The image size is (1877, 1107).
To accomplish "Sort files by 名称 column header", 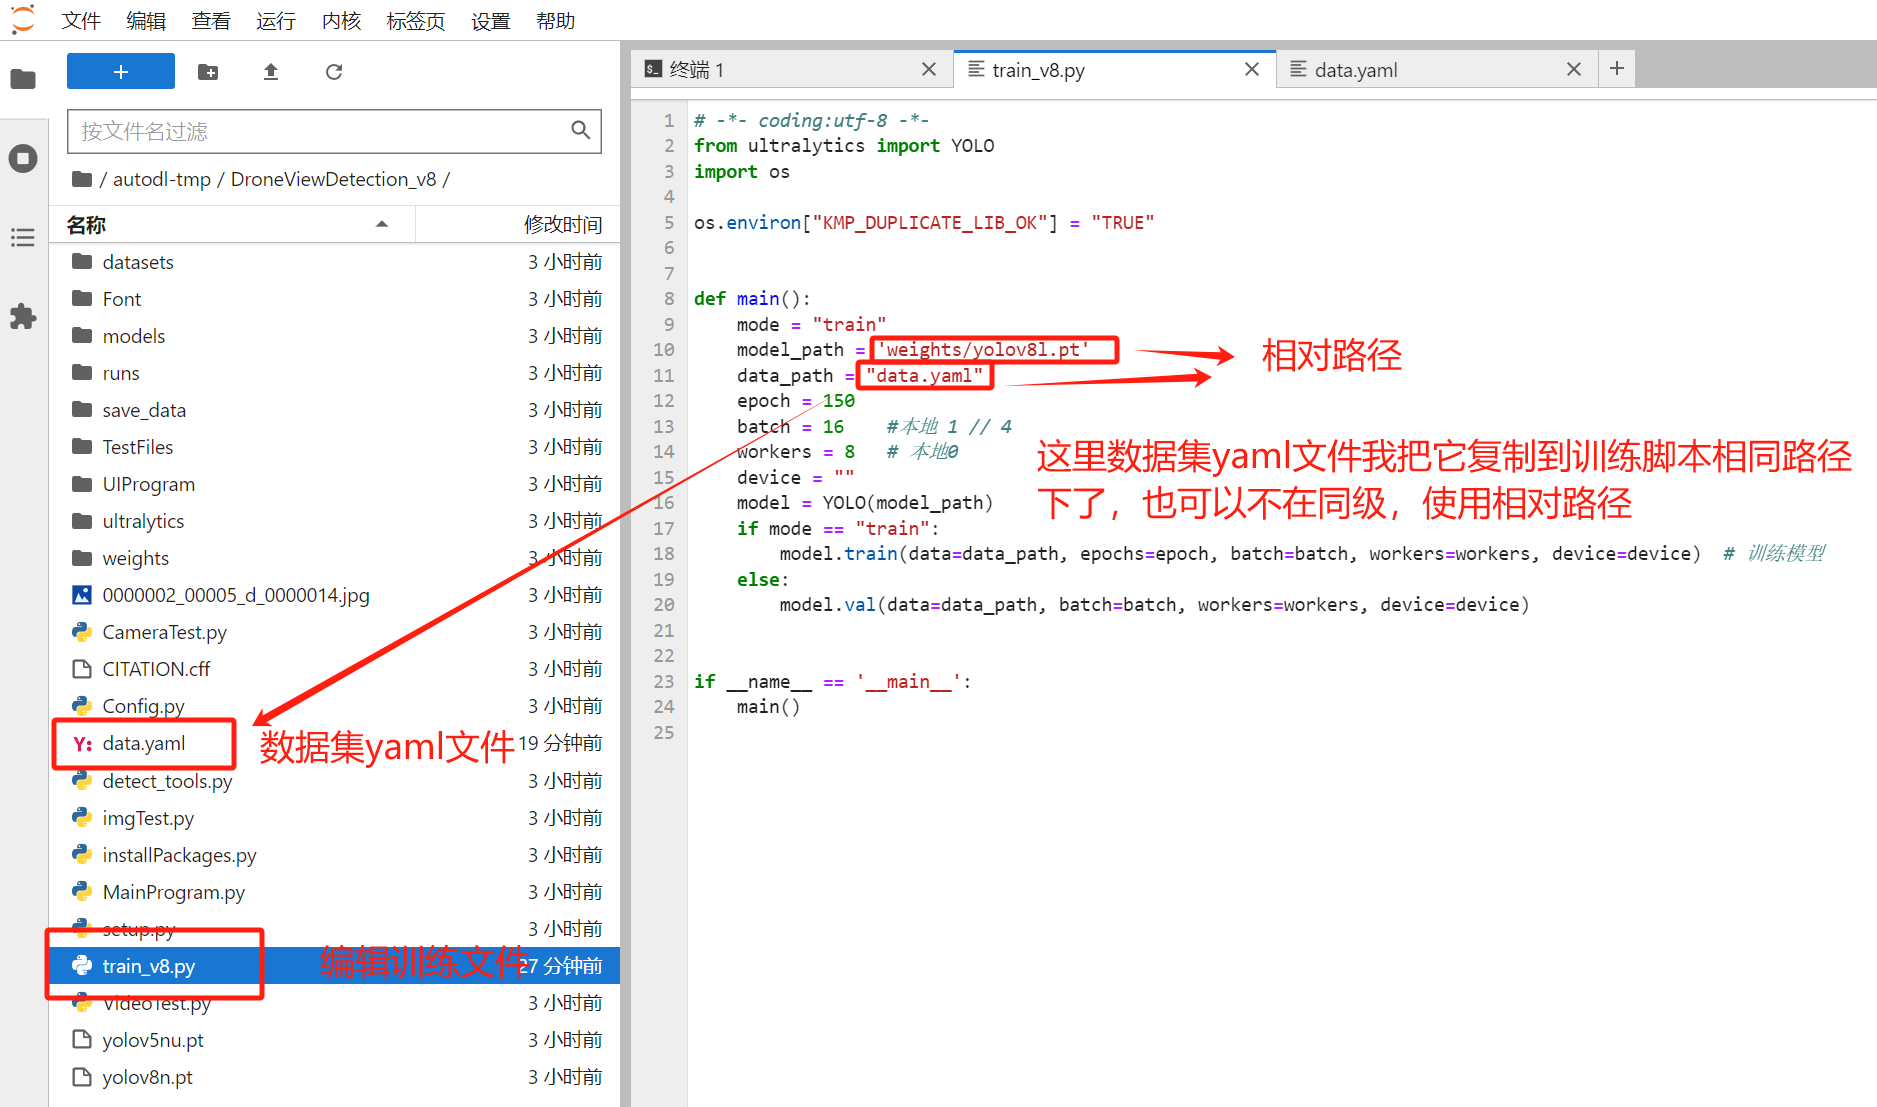I will click(87, 225).
